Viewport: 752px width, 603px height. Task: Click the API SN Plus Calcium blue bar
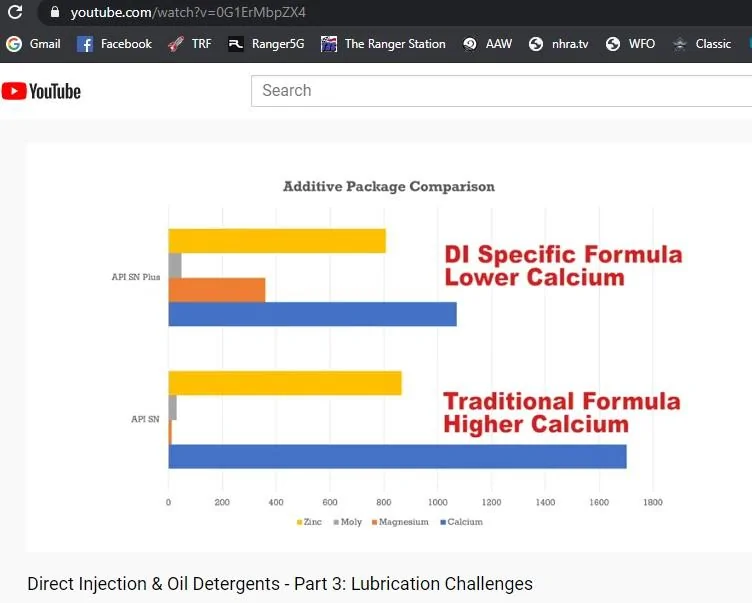tap(312, 314)
